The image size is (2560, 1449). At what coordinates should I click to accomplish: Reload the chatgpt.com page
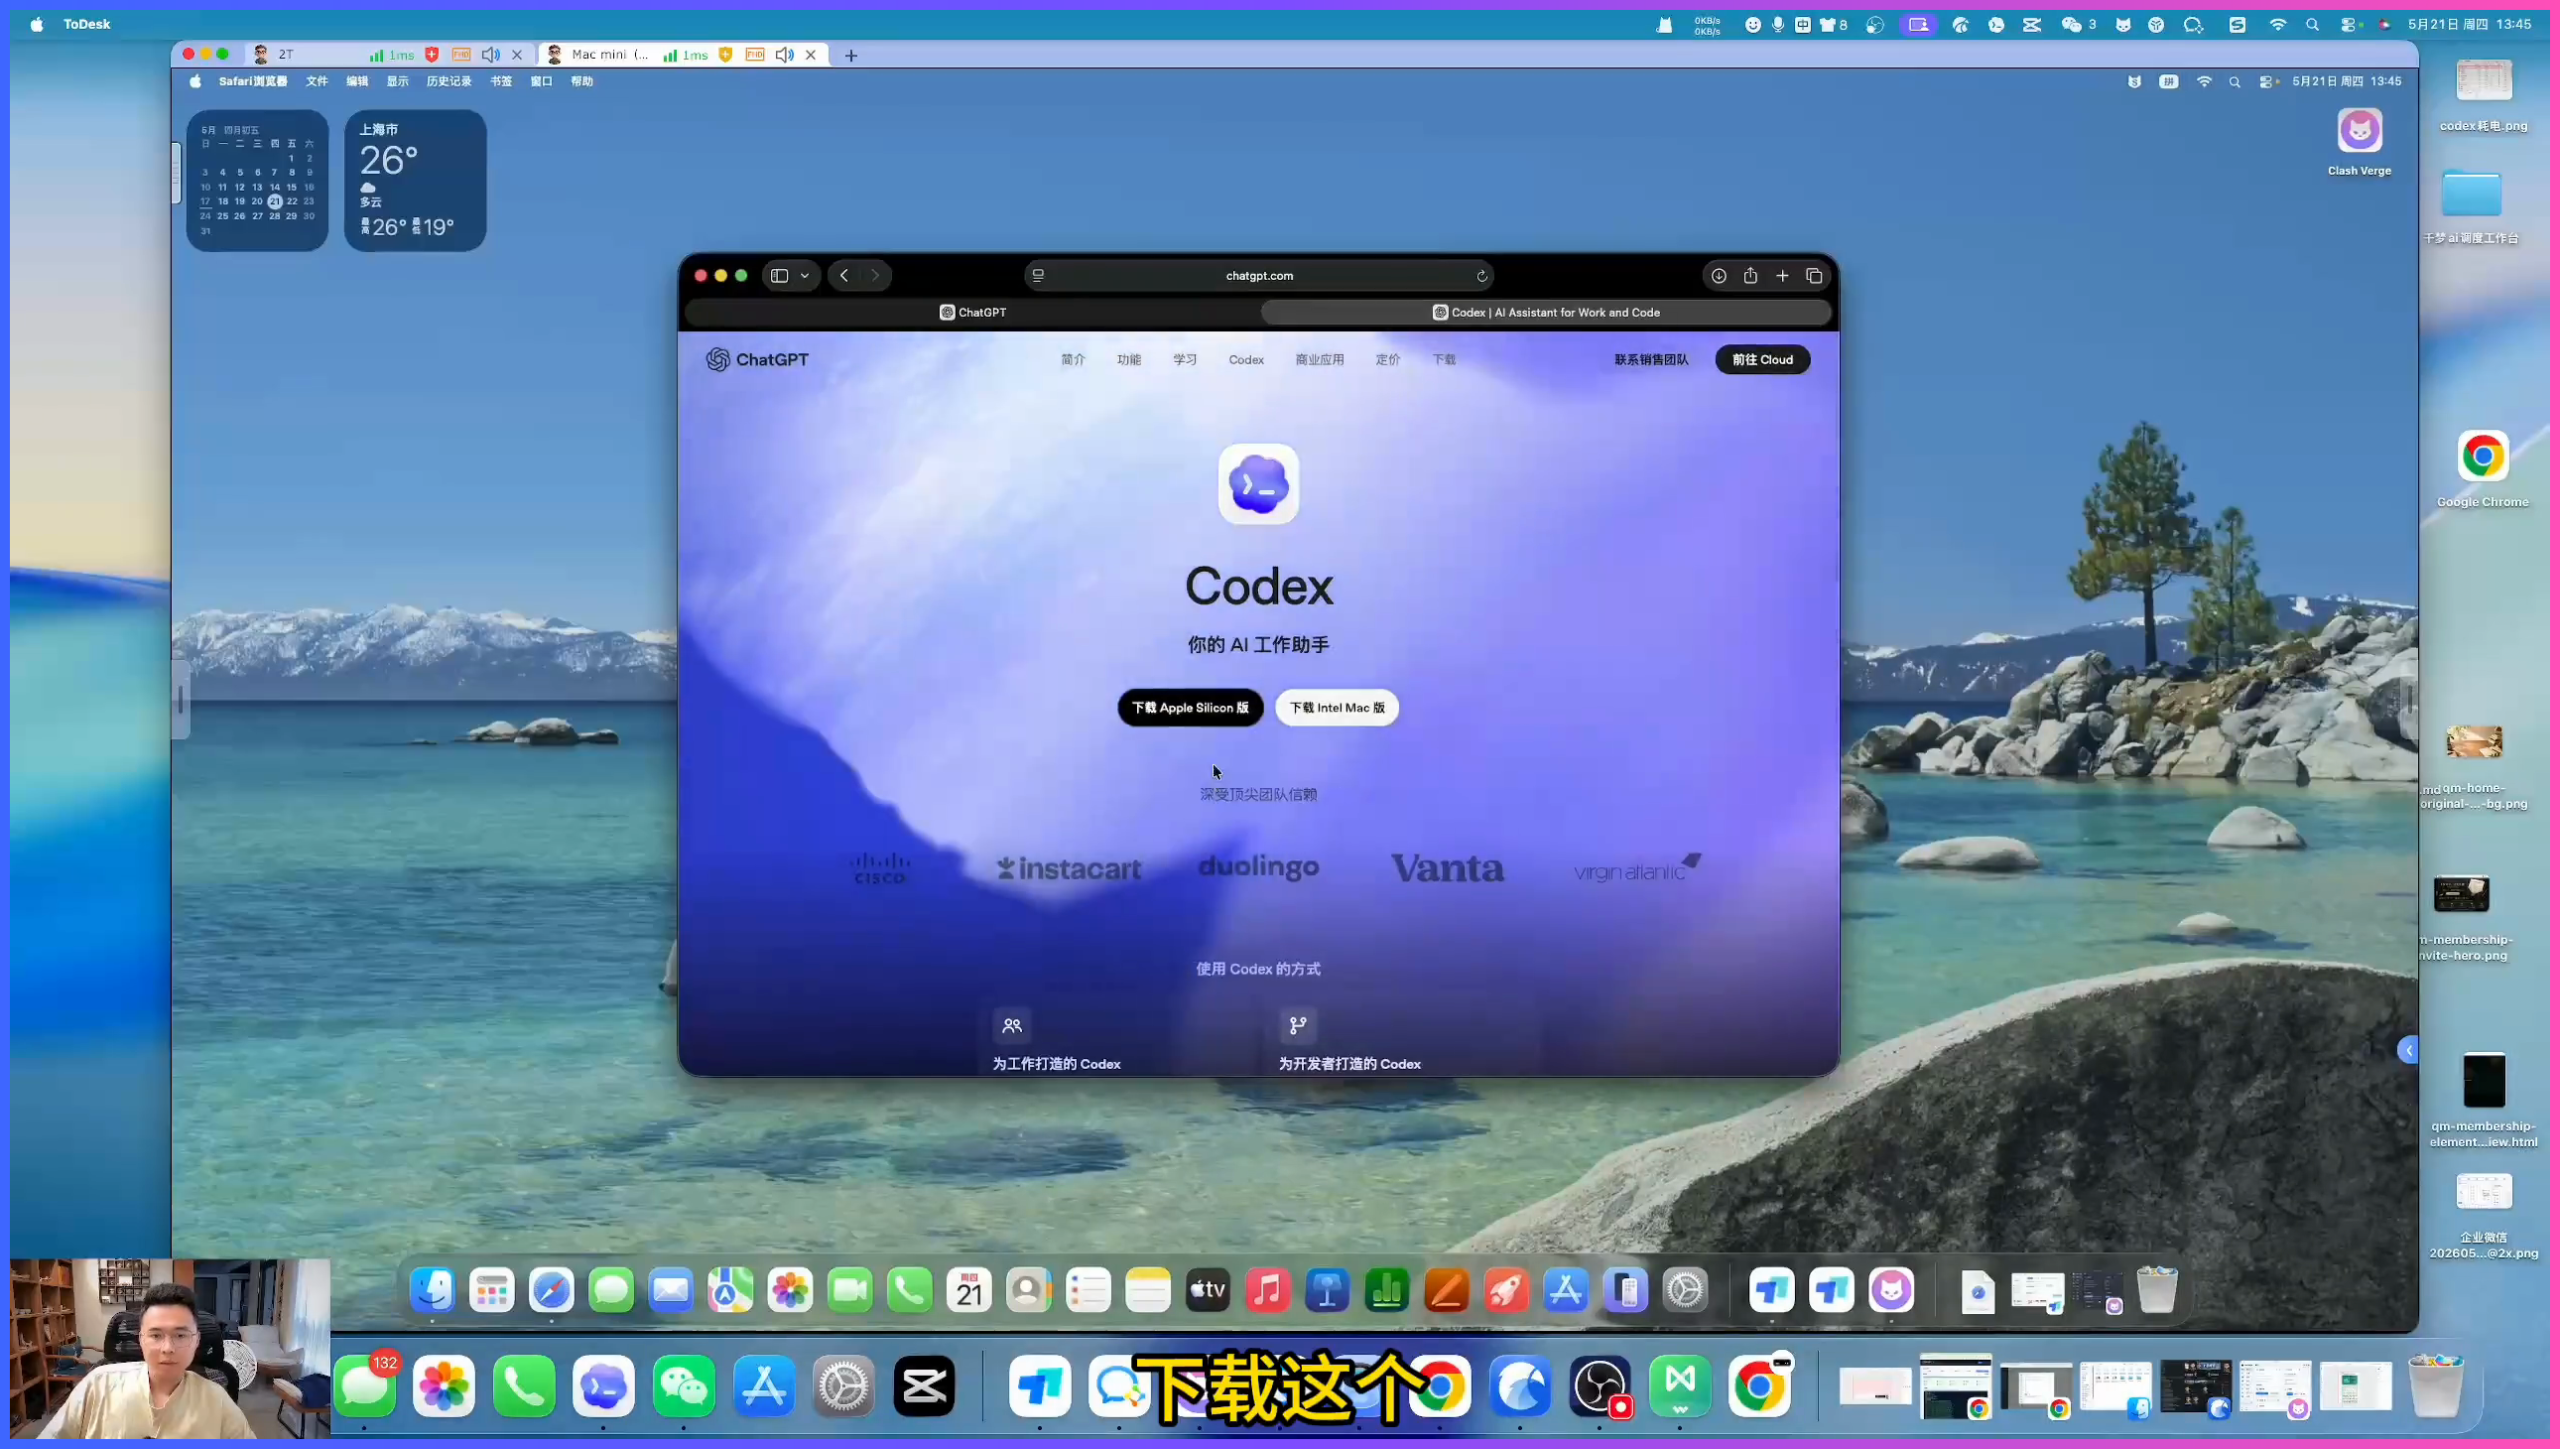point(1482,276)
